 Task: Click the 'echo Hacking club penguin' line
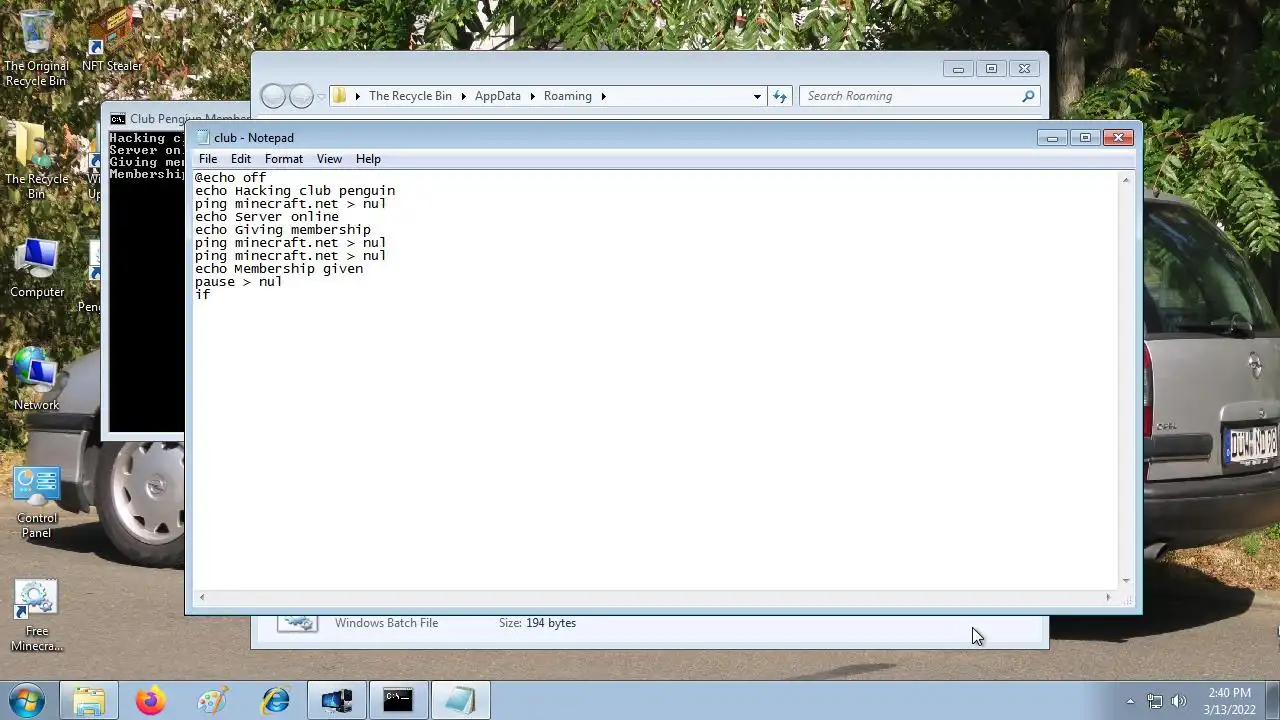pyautogui.click(x=295, y=191)
